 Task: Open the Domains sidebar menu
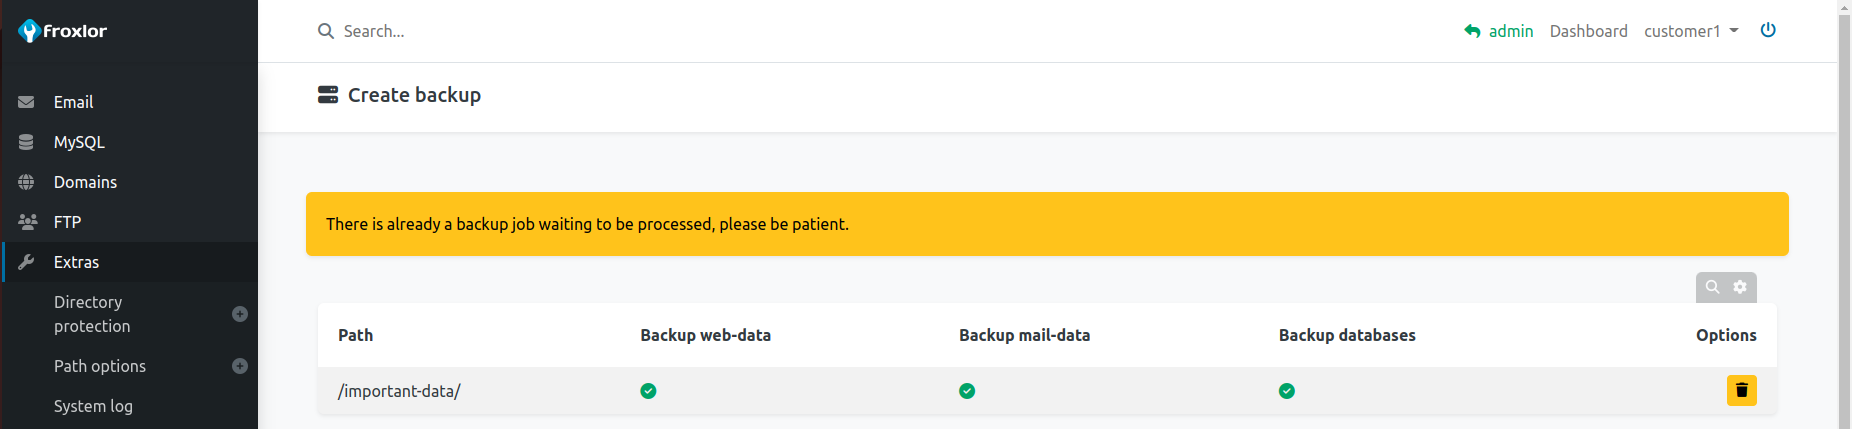[85, 182]
